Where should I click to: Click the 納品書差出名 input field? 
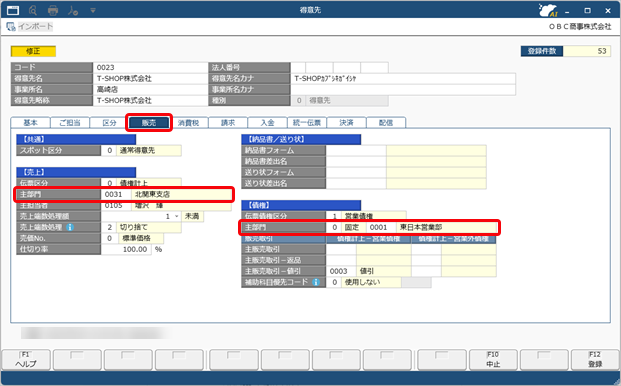(x=356, y=162)
